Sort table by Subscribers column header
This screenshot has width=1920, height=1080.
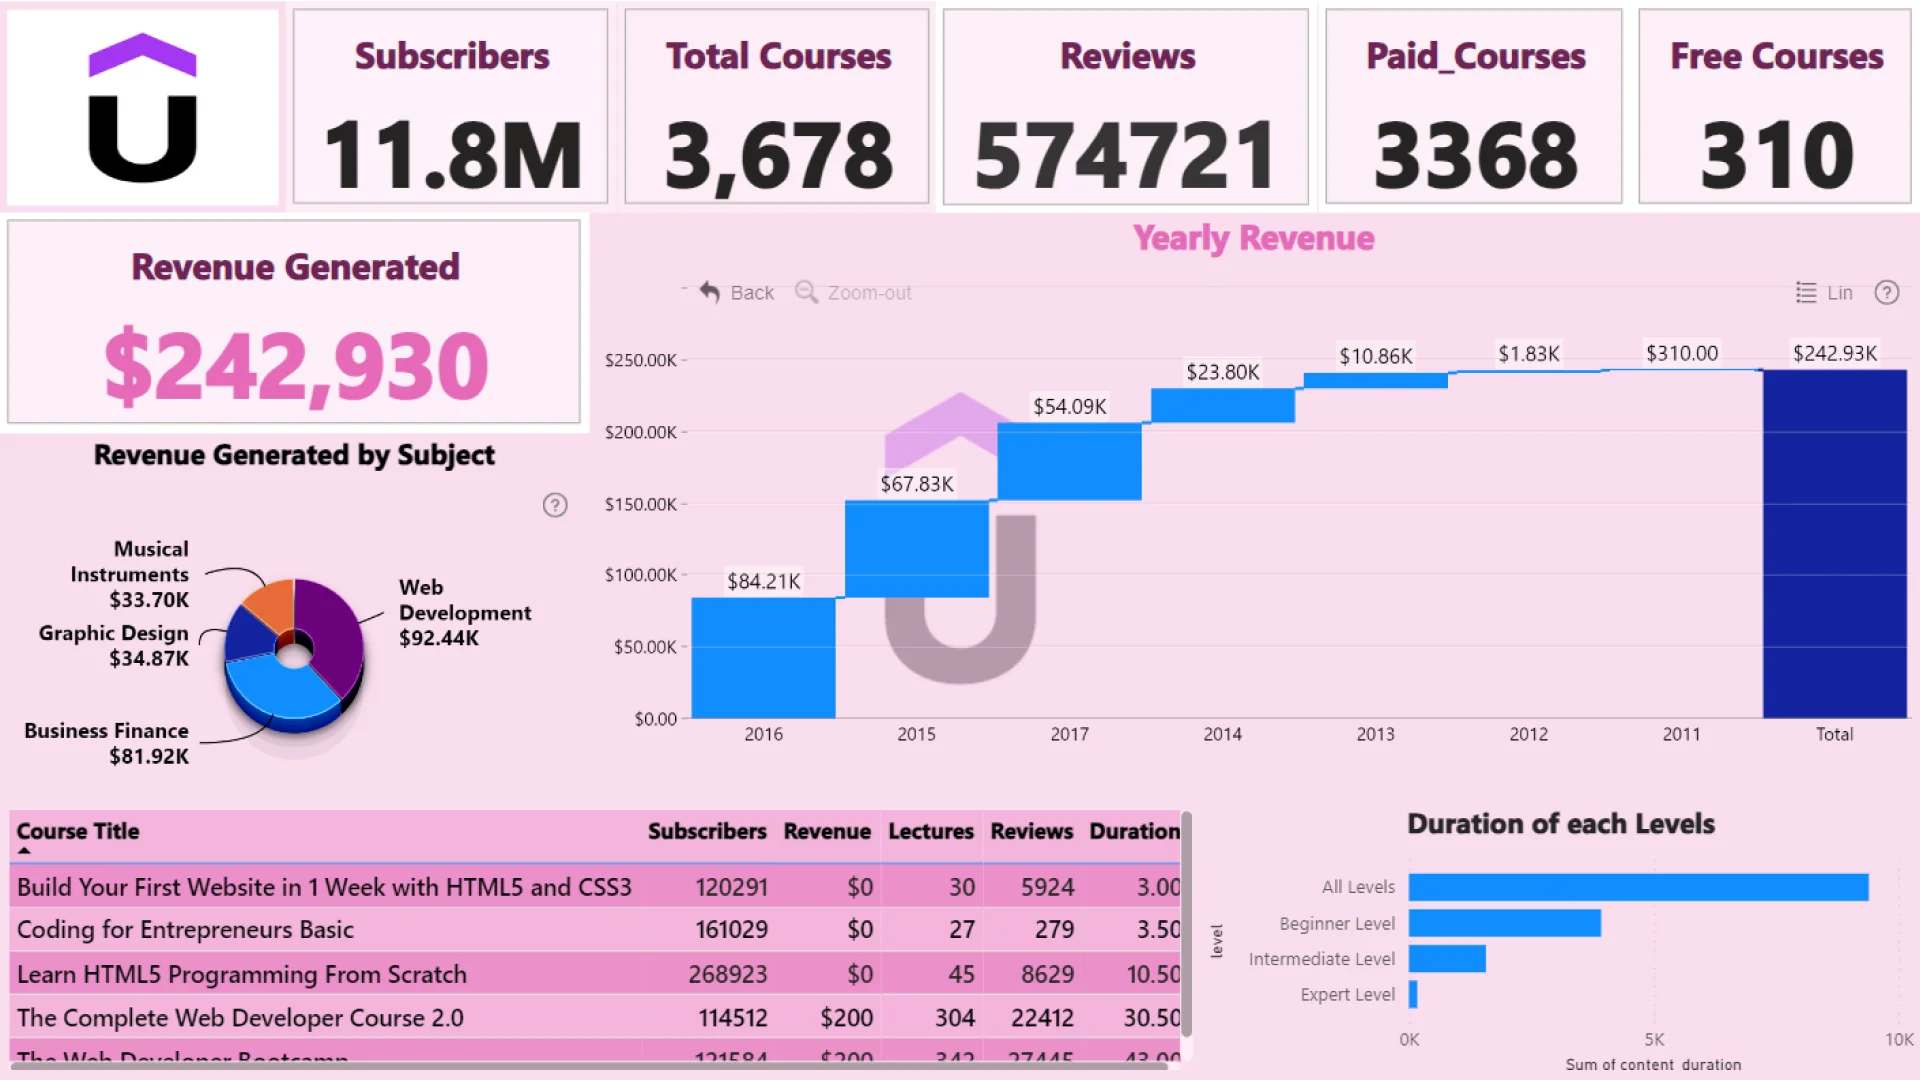point(706,831)
